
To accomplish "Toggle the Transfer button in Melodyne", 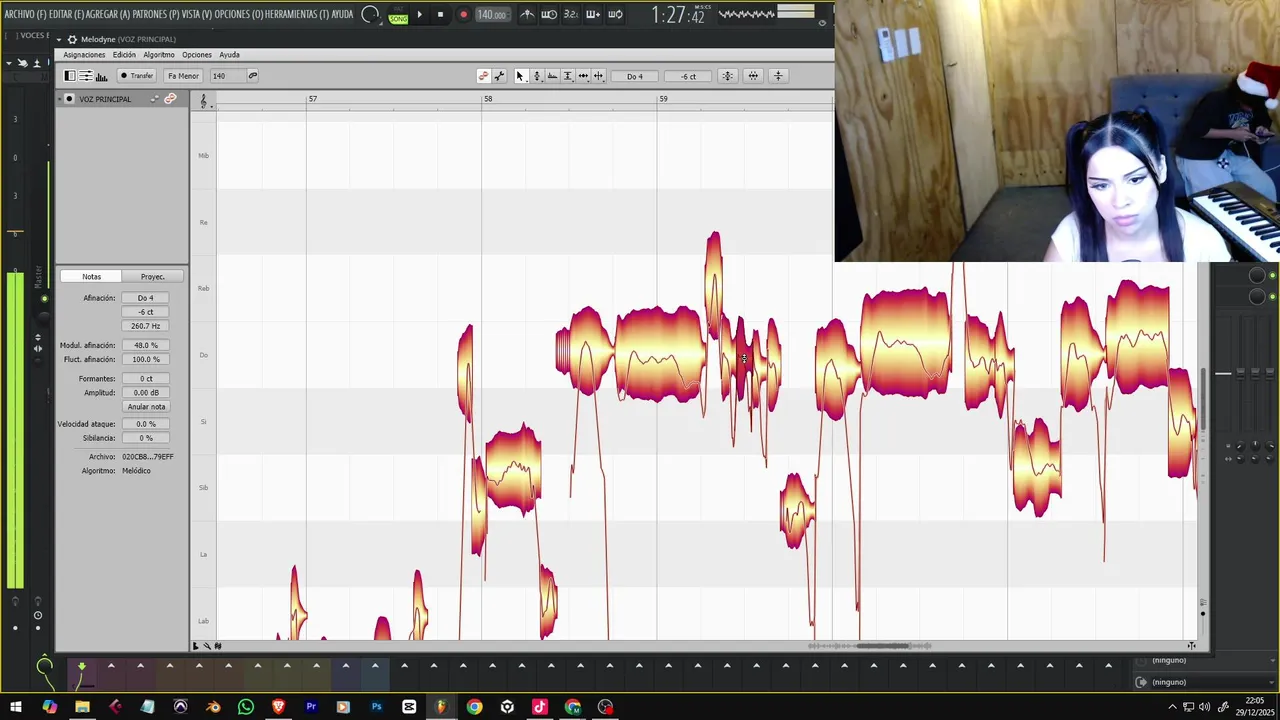I will click(x=137, y=76).
